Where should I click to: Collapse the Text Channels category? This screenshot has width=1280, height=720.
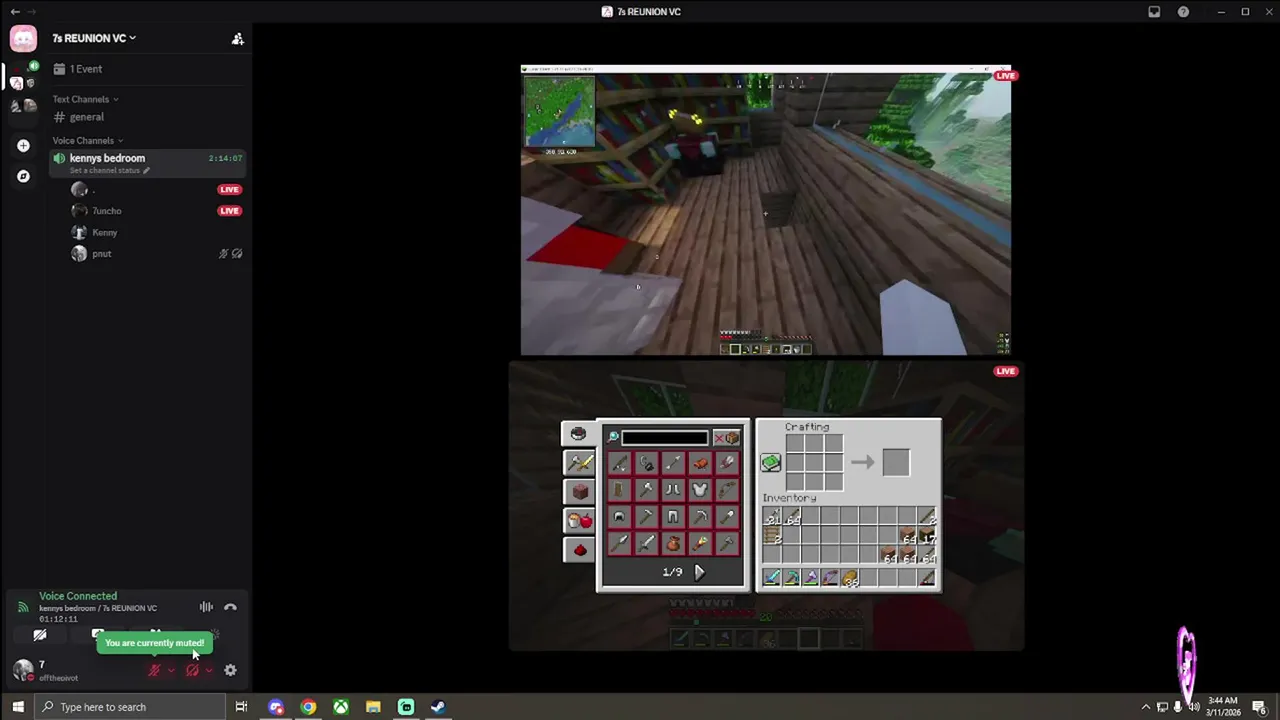(x=85, y=99)
